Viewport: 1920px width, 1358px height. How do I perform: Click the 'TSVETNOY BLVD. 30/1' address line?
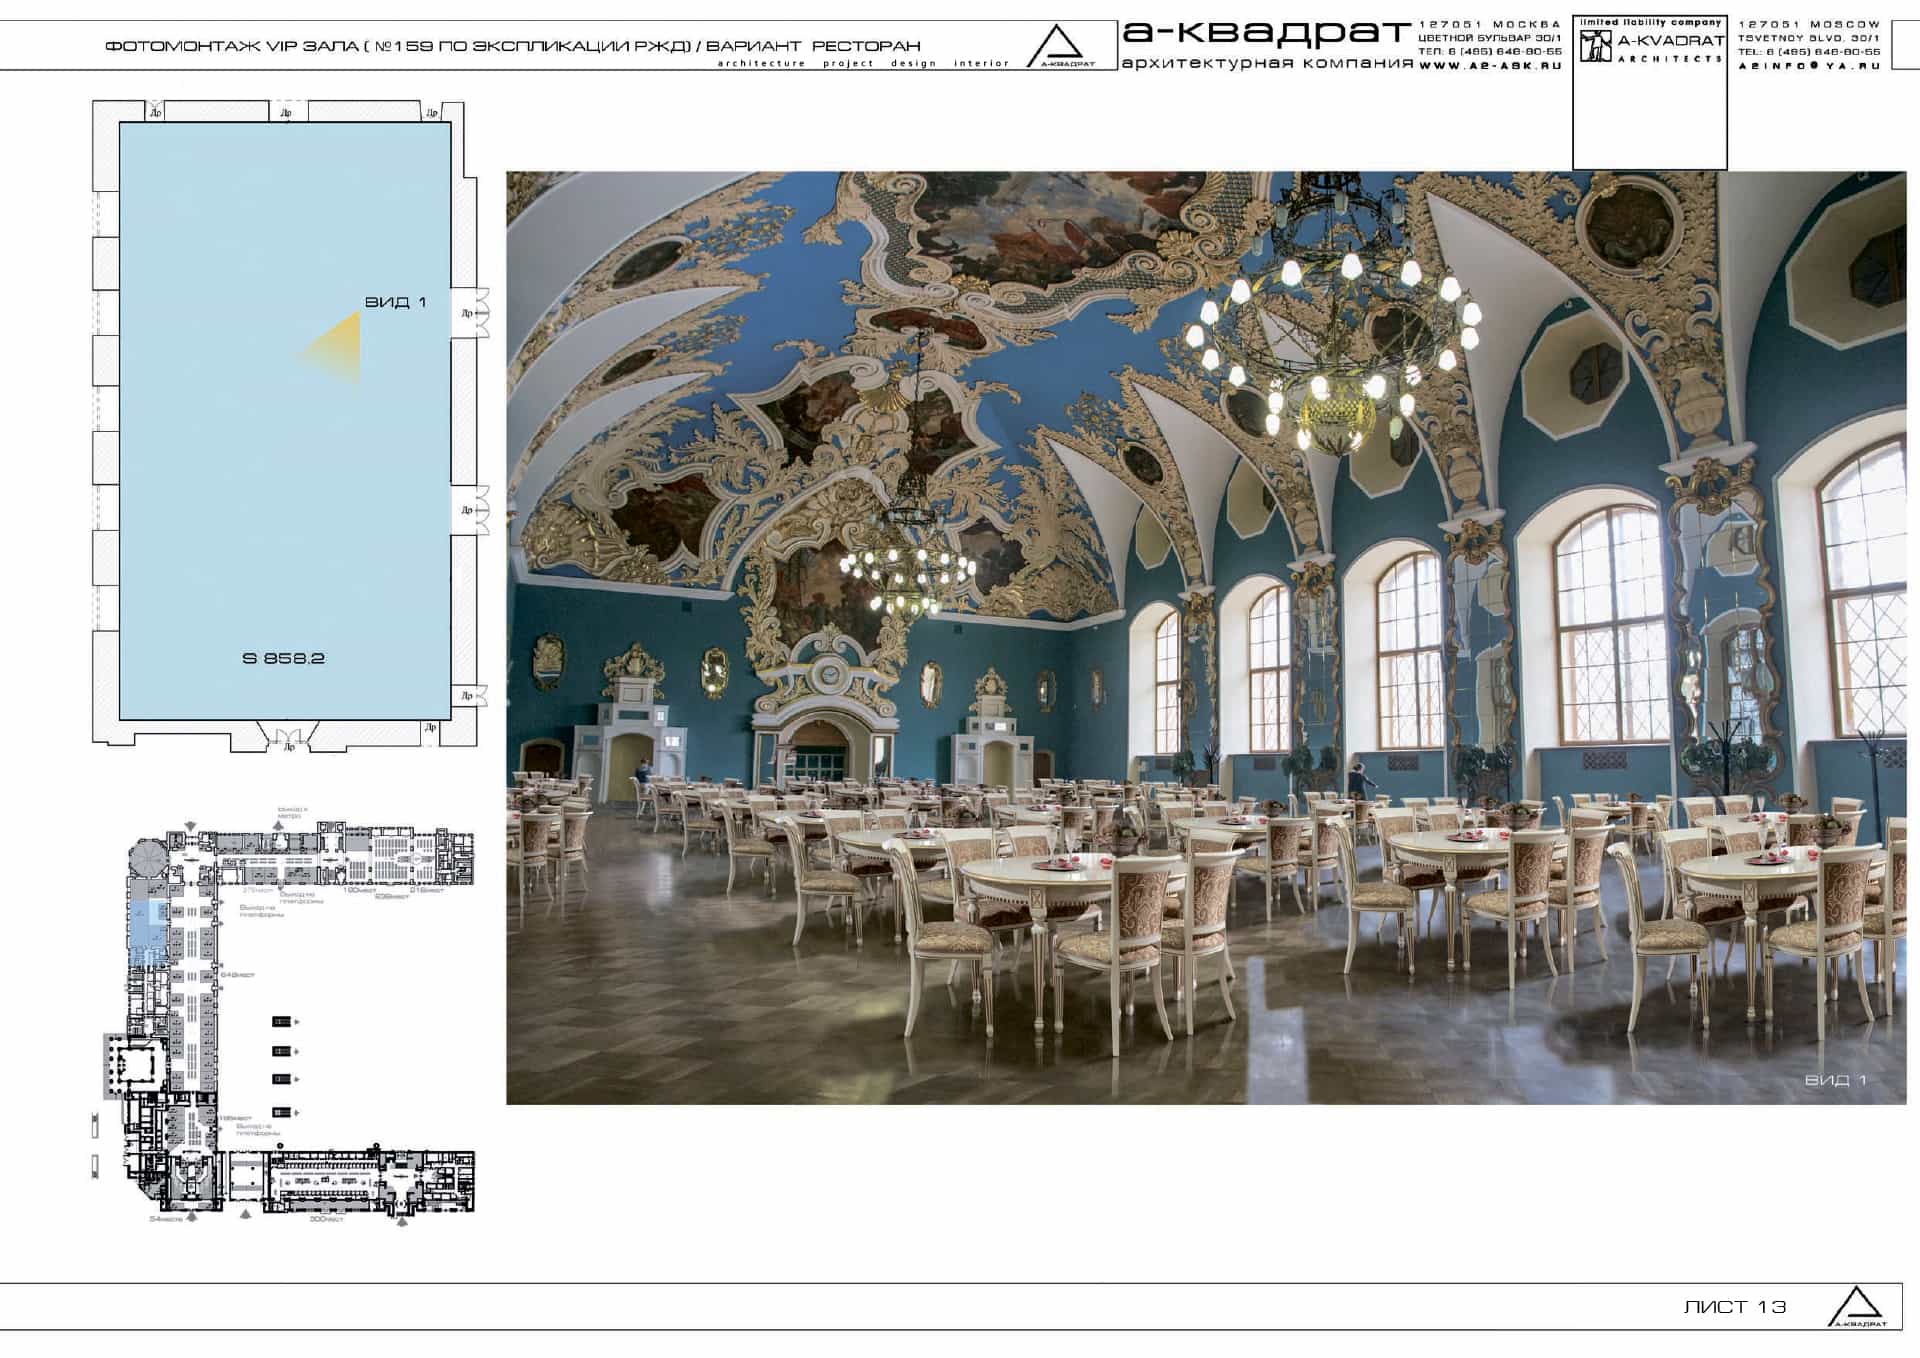click(x=1809, y=38)
